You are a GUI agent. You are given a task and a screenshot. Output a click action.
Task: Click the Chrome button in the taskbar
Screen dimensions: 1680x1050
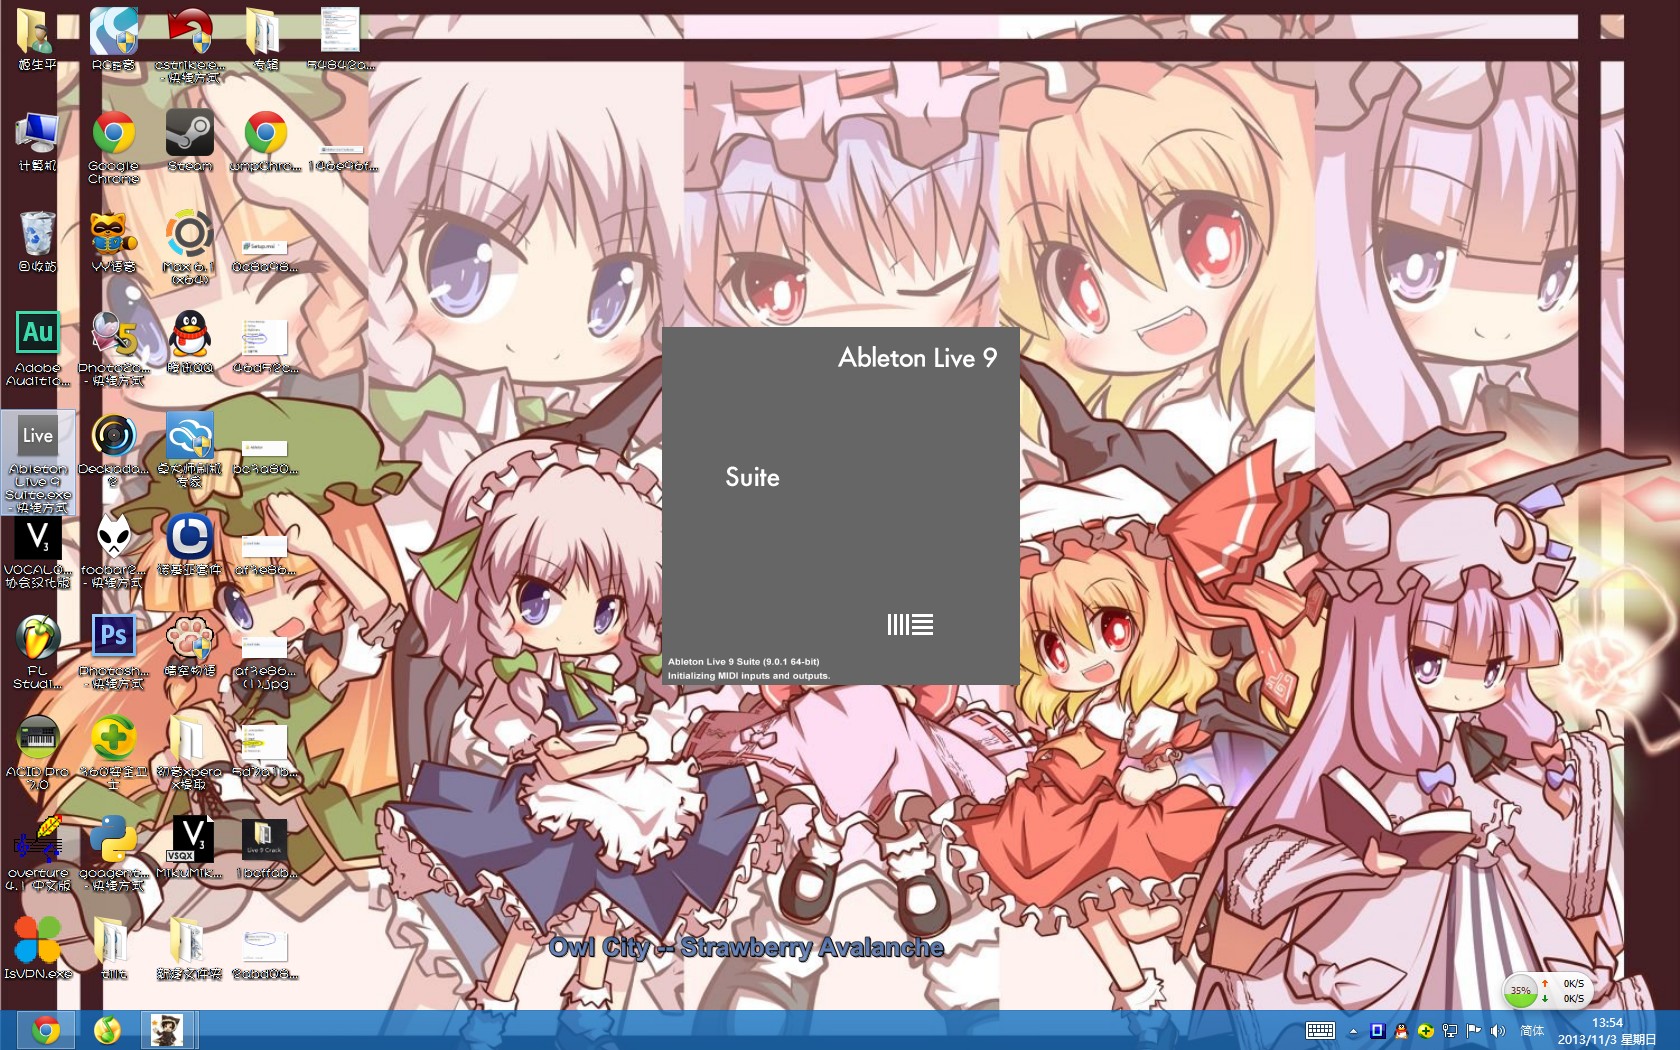pos(45,1030)
